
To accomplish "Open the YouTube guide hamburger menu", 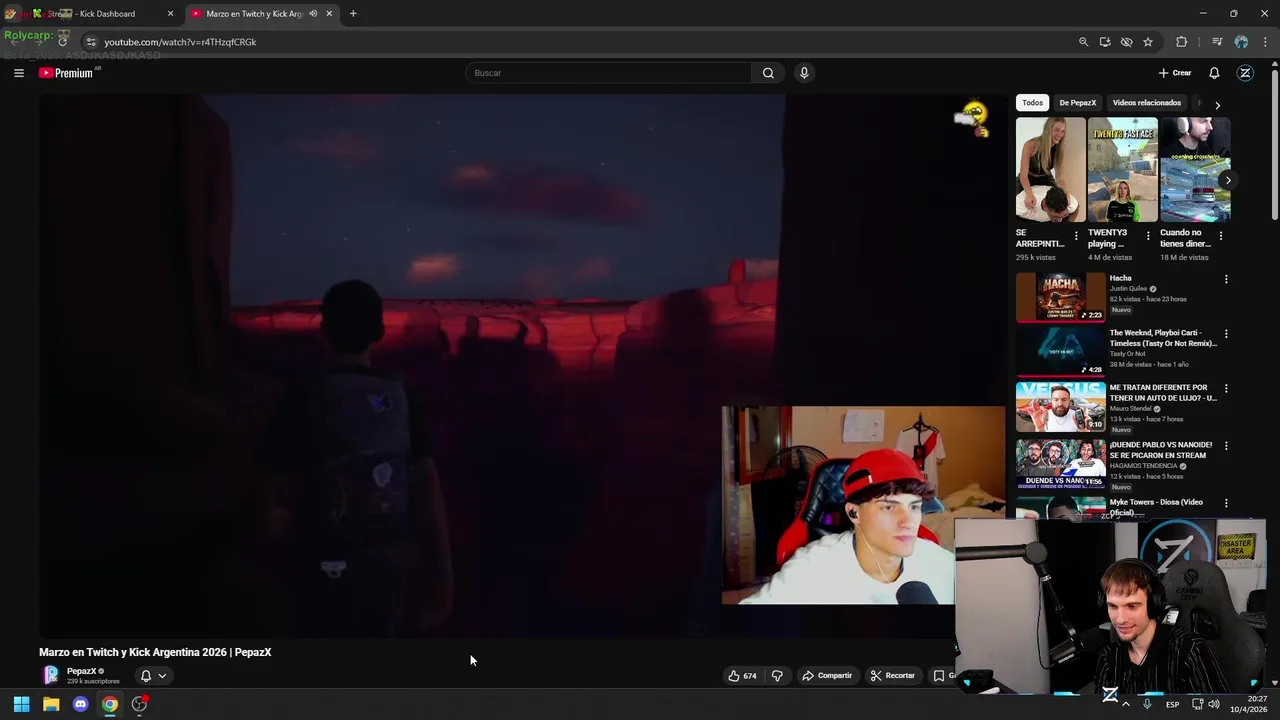I will click(x=18, y=73).
